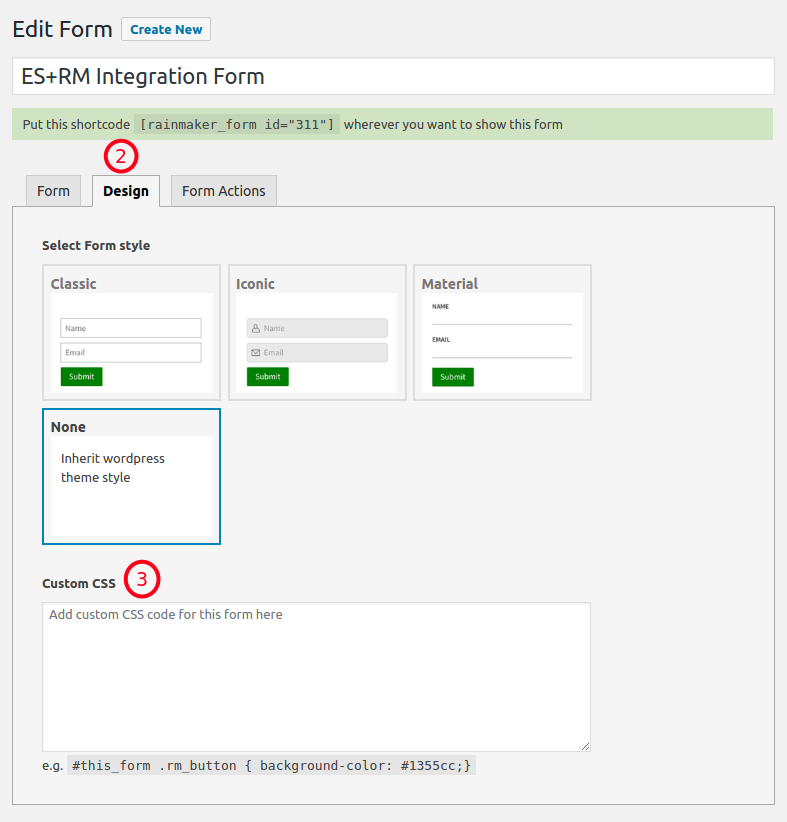Click the rainmaker_form shortcode text

click(237, 124)
